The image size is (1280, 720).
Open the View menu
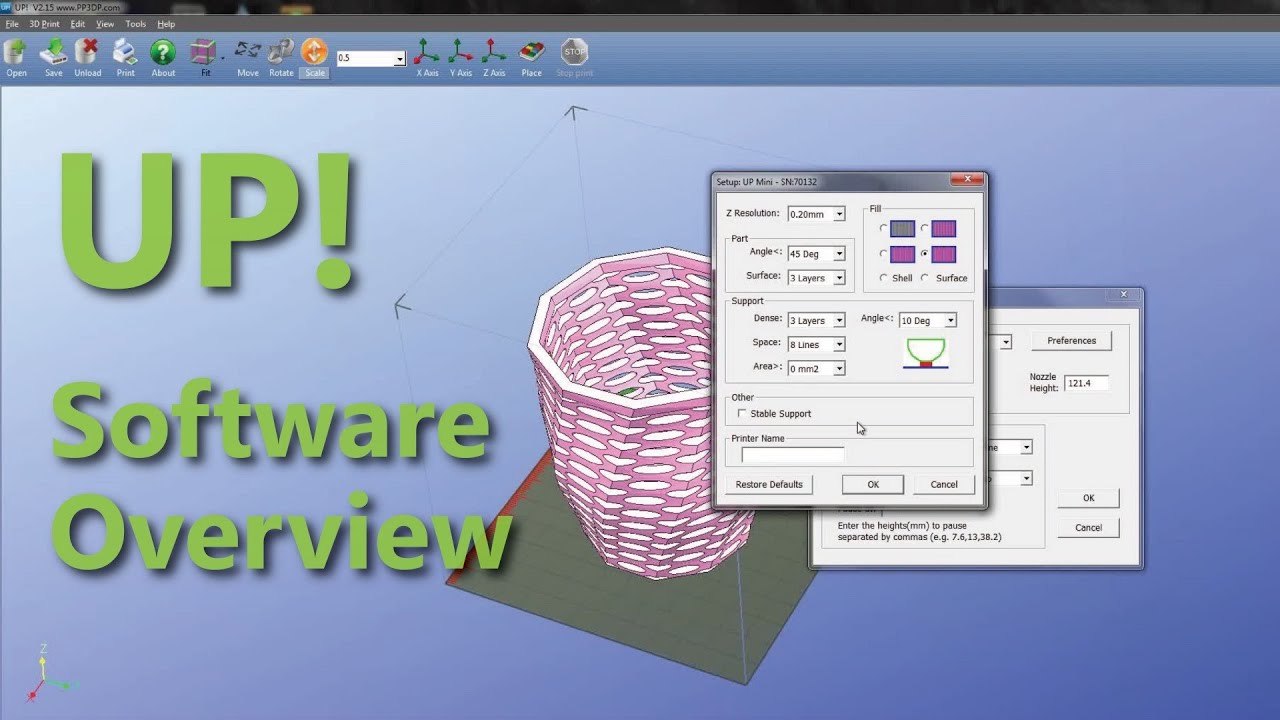105,24
